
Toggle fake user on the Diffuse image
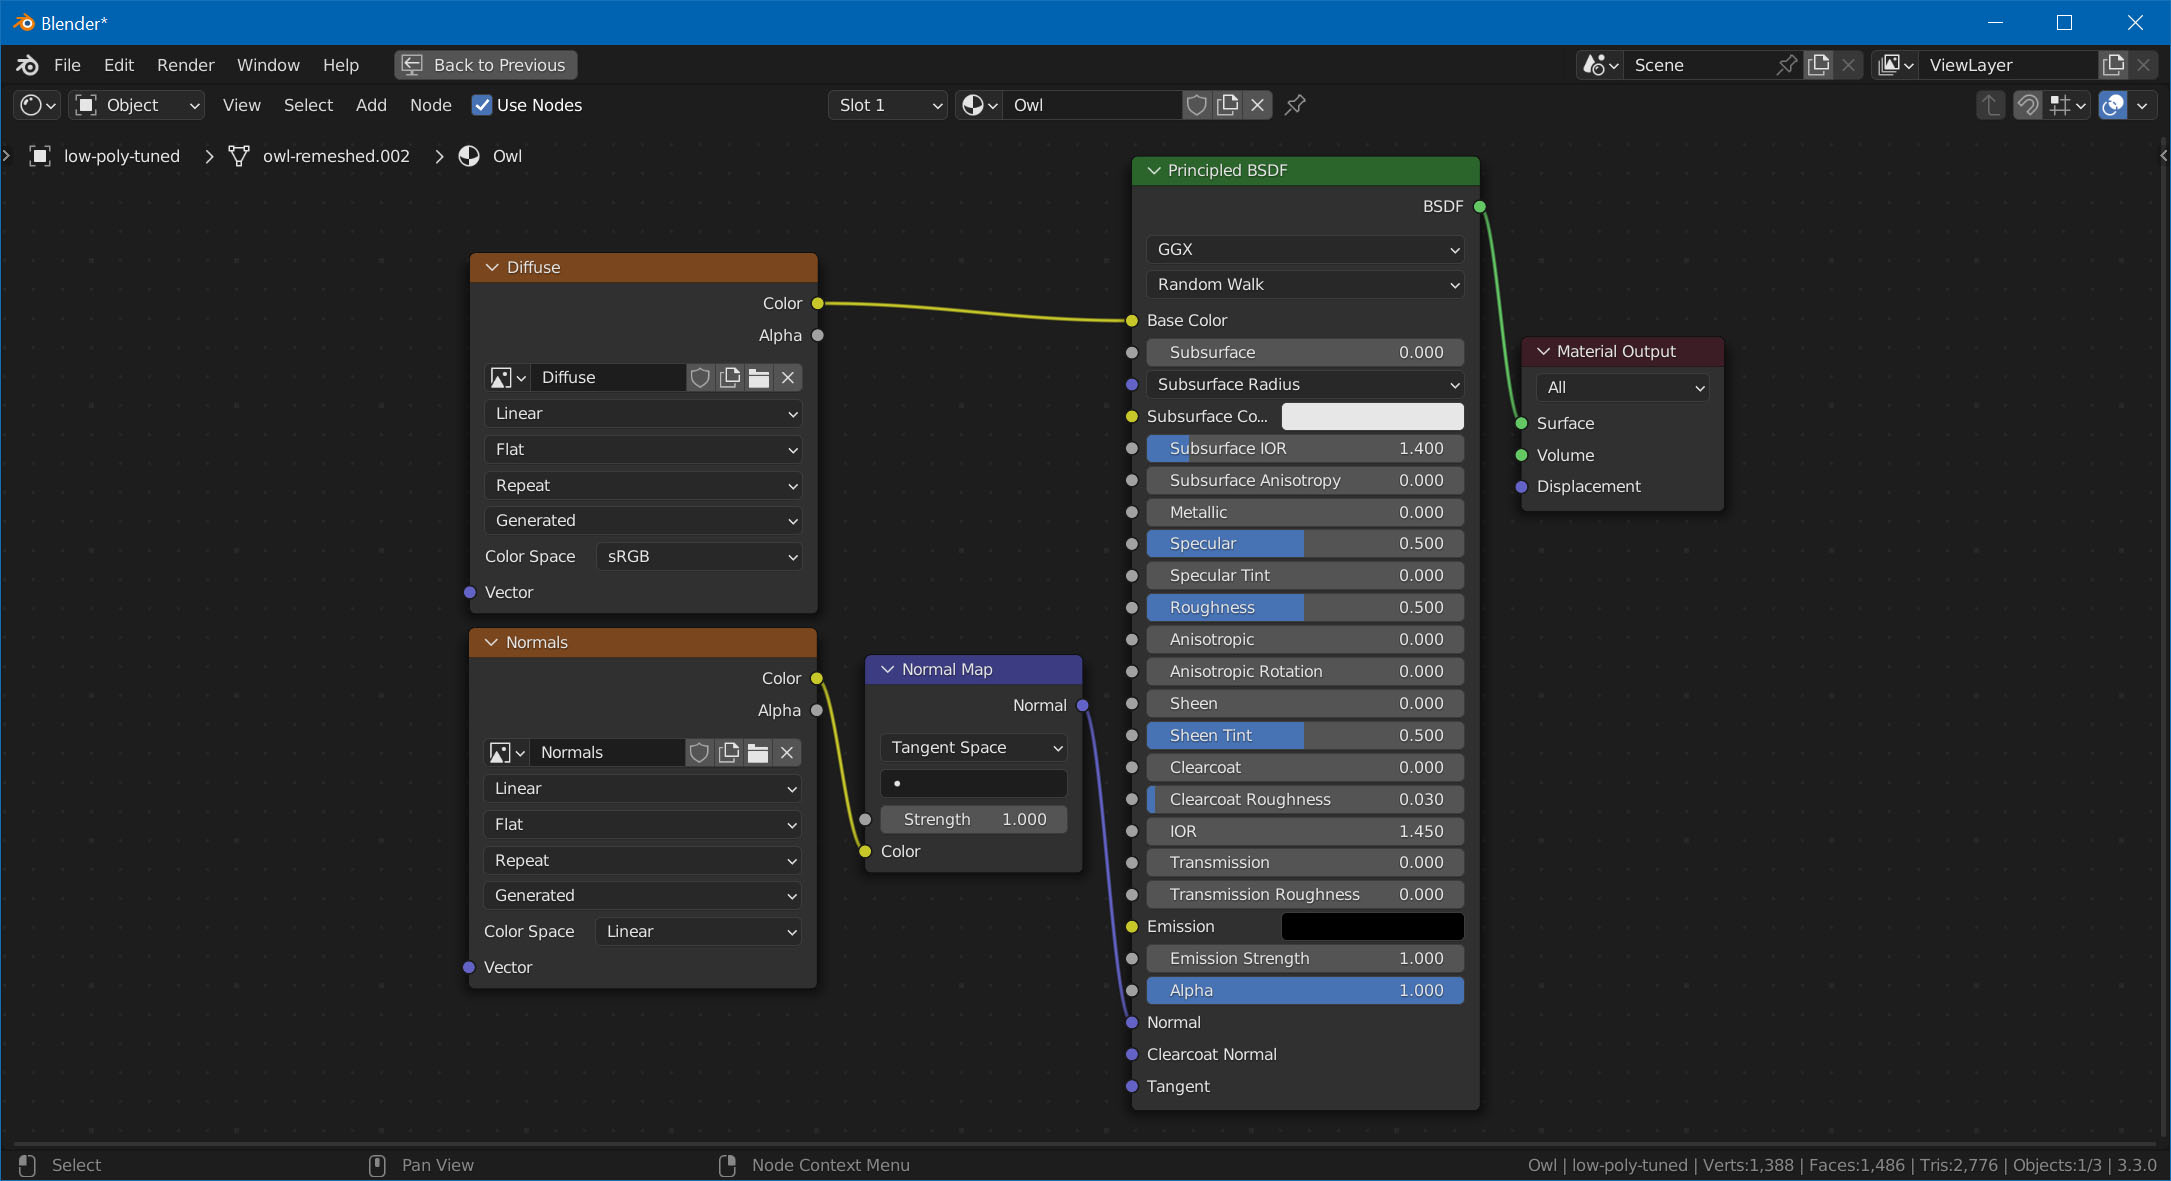(700, 377)
